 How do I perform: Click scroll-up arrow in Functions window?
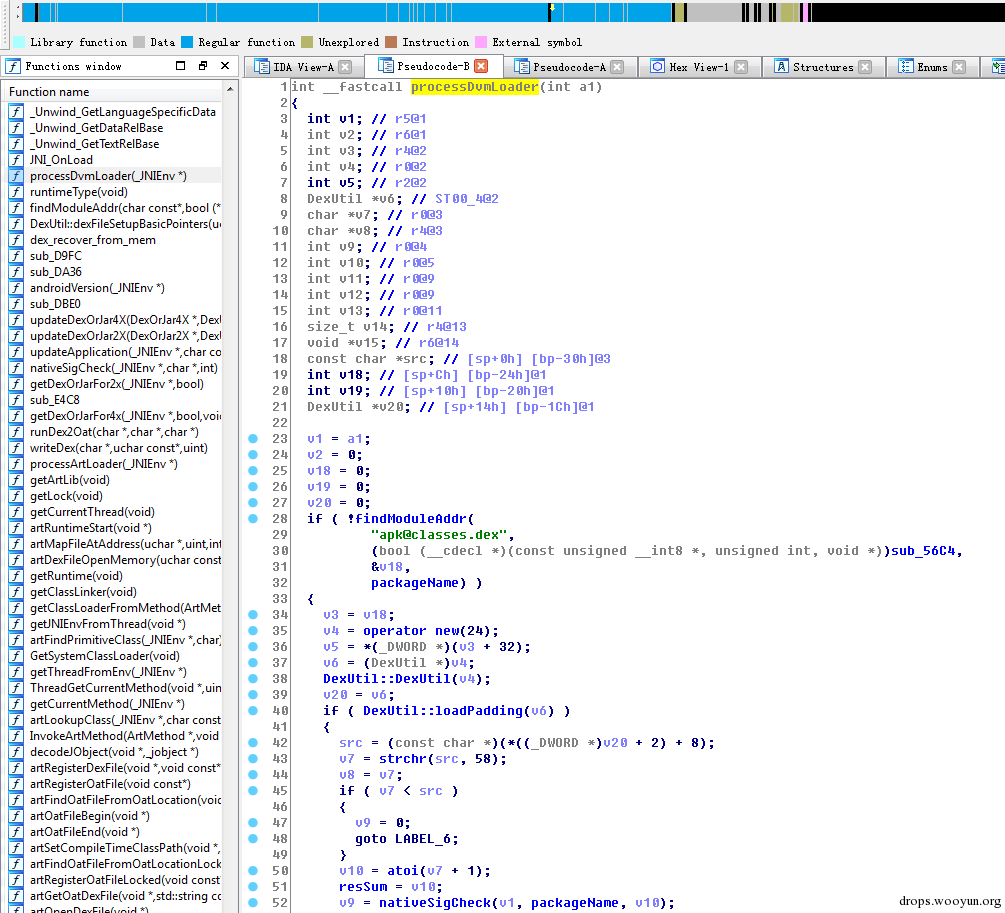[230, 91]
